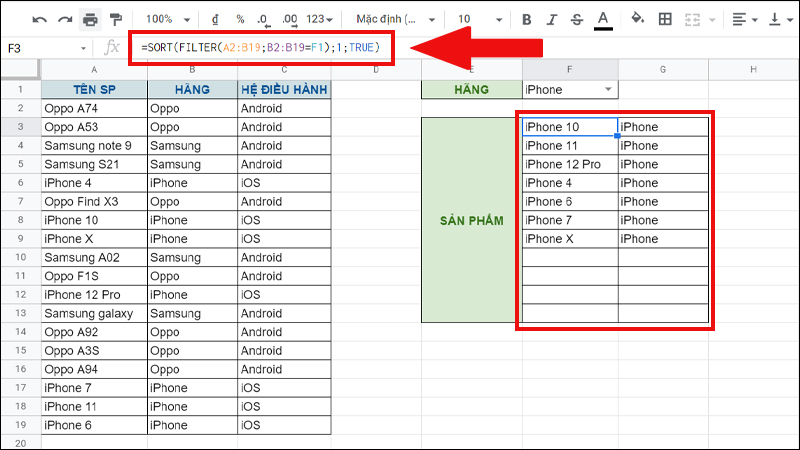
Task: Click the Select all corner box
Action: point(20,69)
